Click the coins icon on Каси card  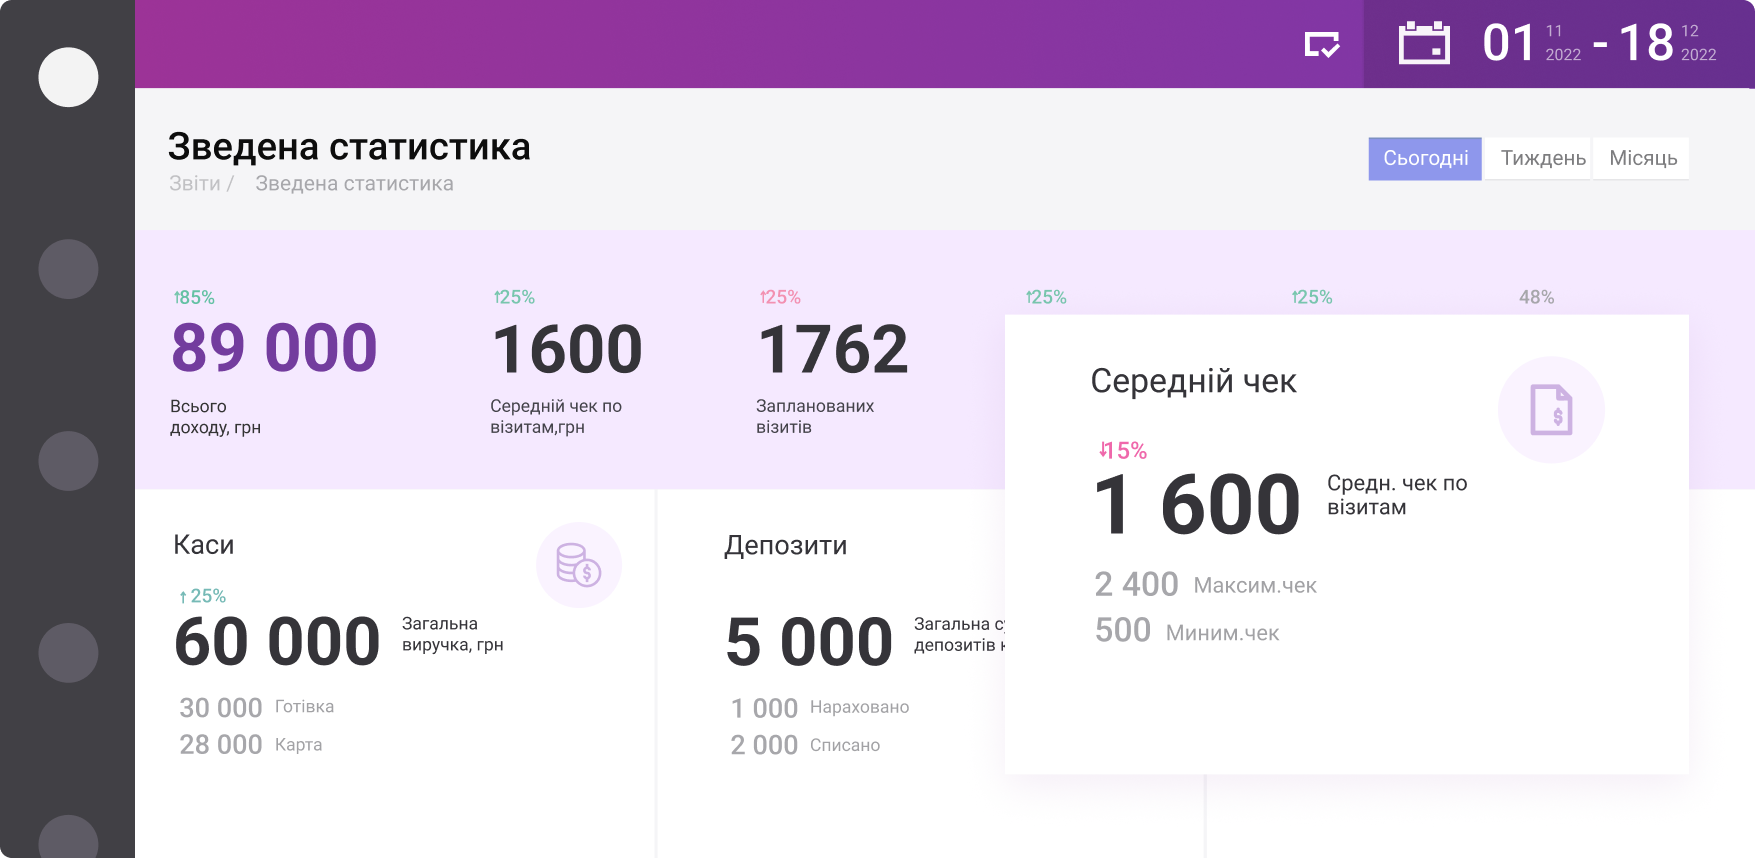[x=578, y=565]
